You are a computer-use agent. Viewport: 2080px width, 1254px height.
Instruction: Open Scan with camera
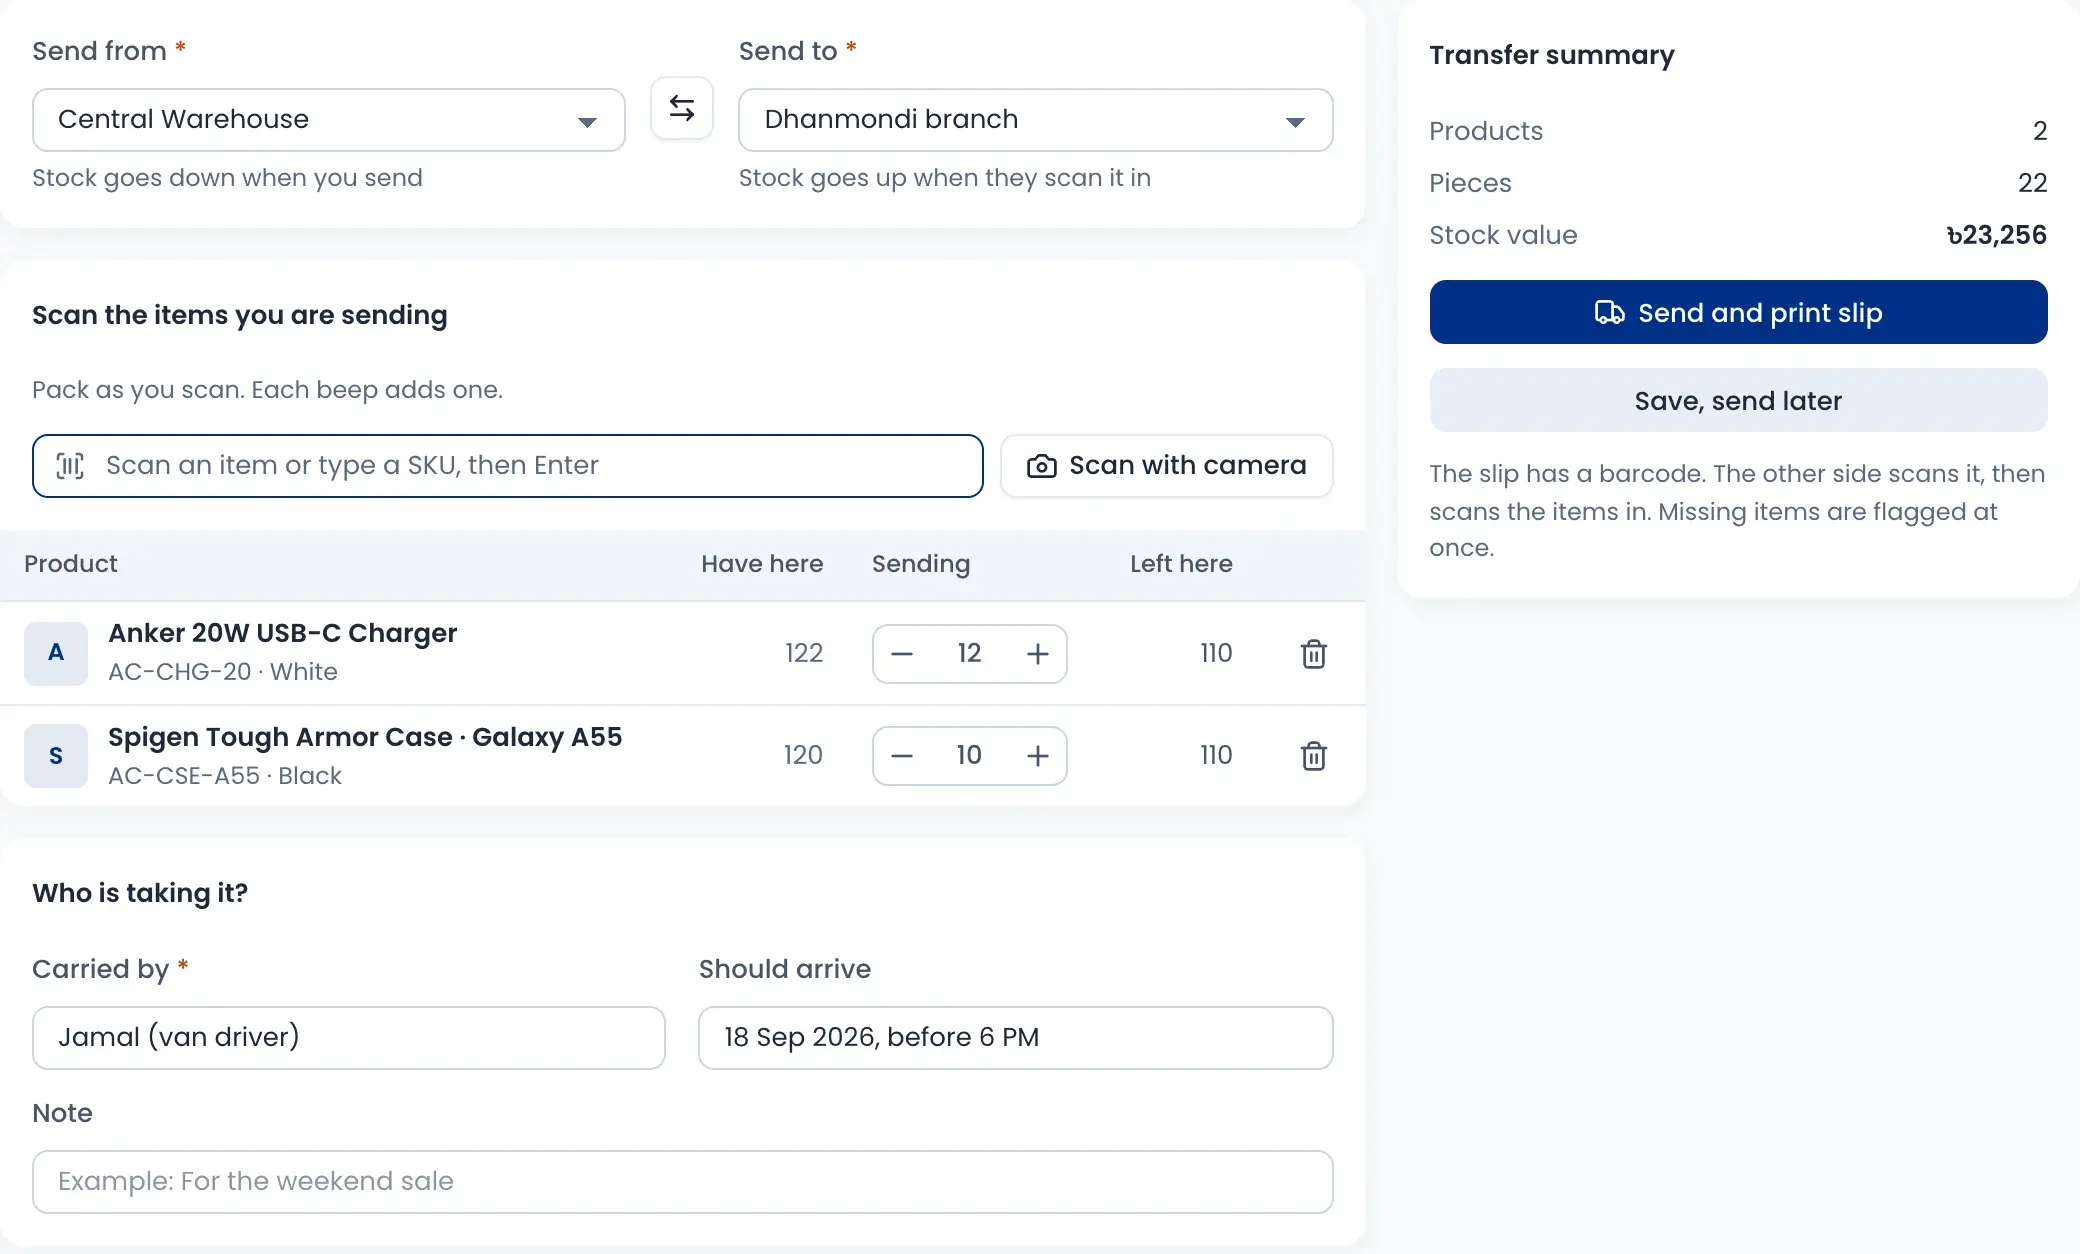point(1167,466)
